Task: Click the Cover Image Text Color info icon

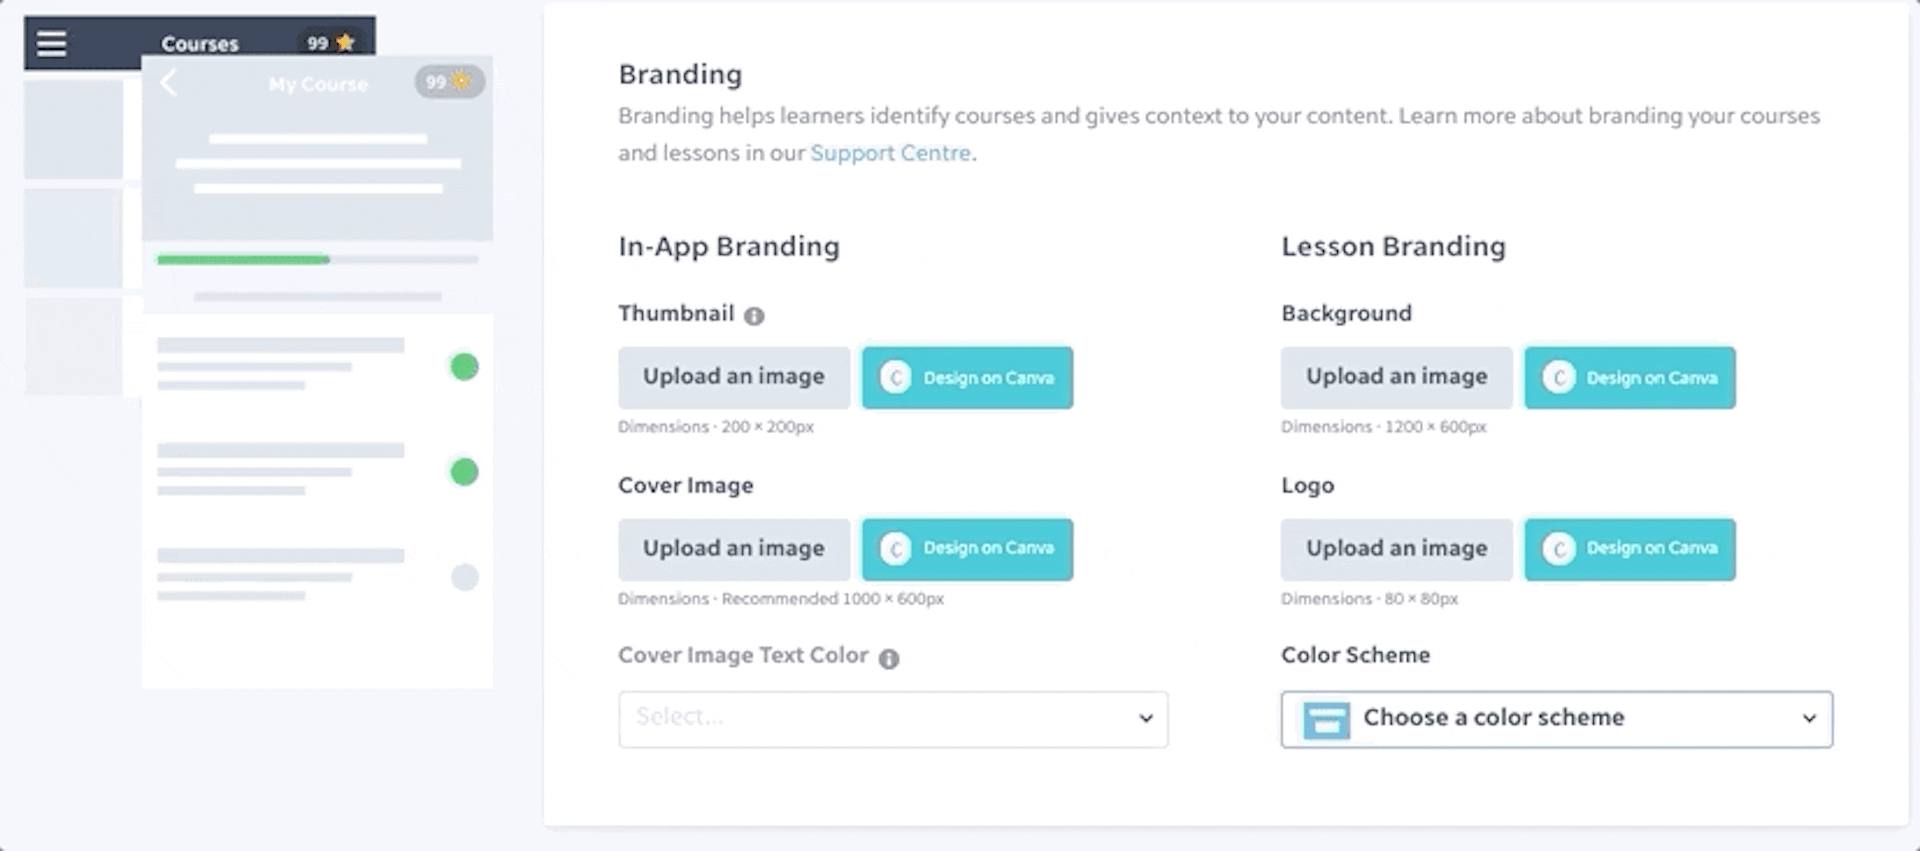Action: point(889,658)
